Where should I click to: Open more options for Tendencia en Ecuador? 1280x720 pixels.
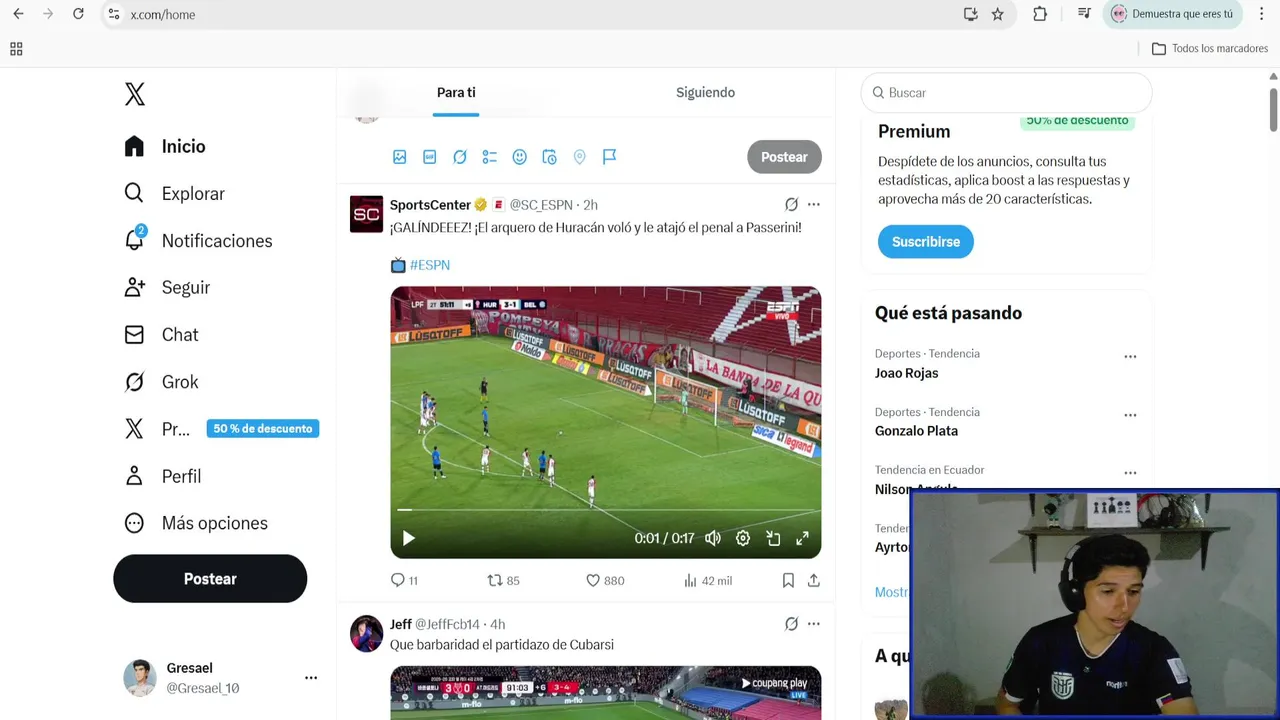click(x=1130, y=473)
